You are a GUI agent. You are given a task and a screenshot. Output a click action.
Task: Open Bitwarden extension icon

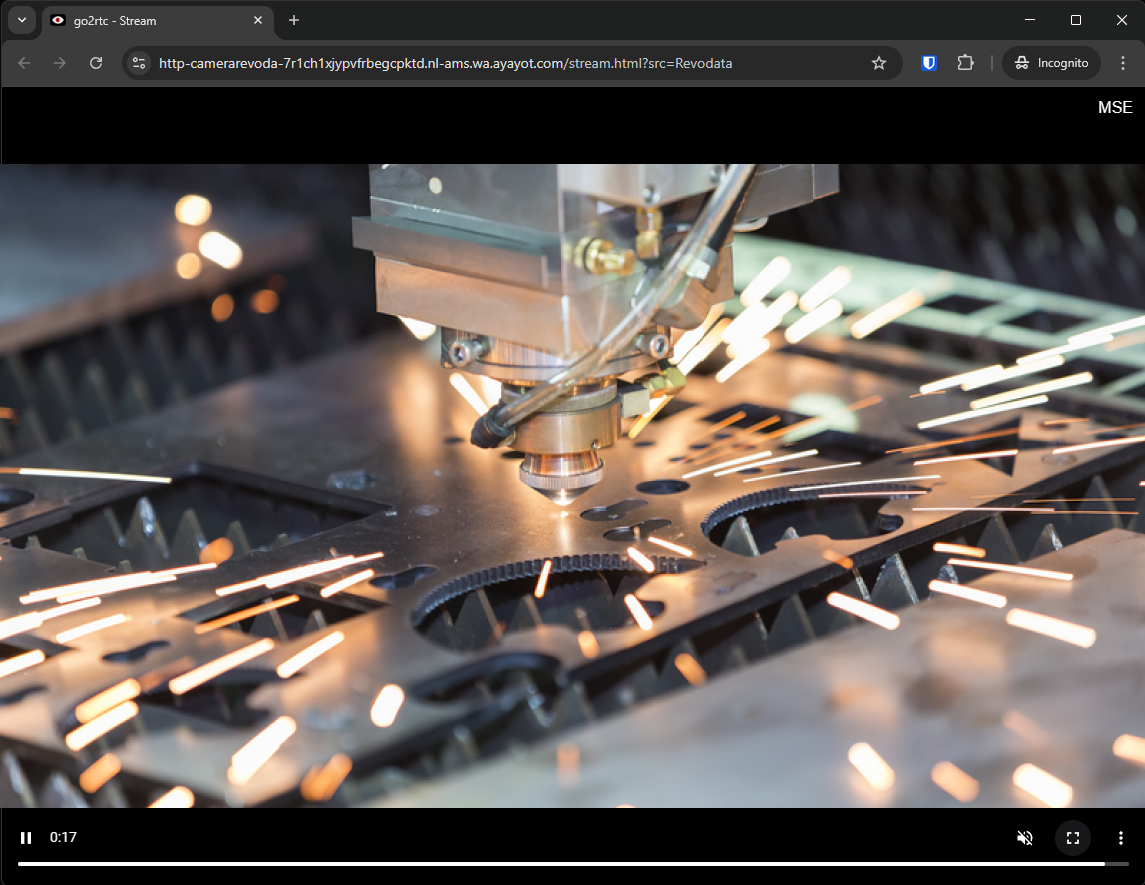tap(929, 63)
